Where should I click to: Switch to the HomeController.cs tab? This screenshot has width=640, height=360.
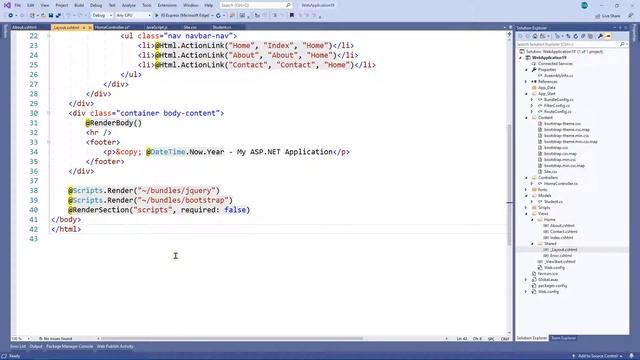point(112,27)
